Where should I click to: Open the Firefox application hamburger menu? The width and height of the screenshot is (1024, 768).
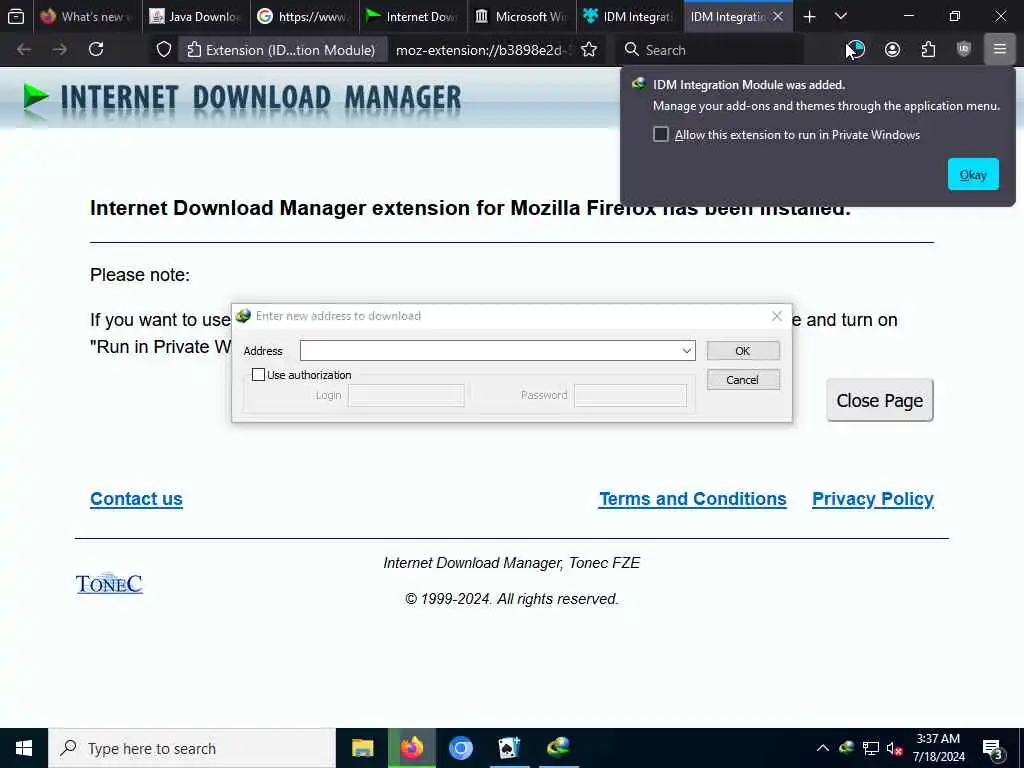(999, 50)
